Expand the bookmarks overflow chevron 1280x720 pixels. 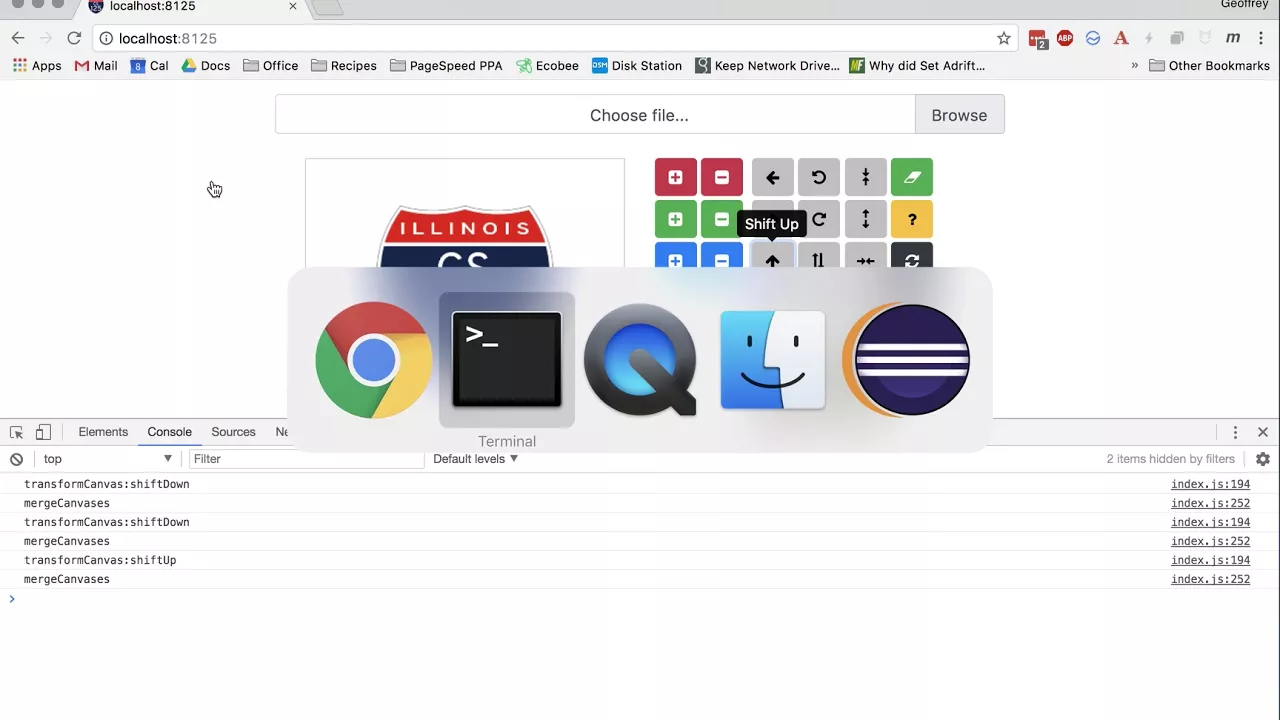tap(1134, 66)
